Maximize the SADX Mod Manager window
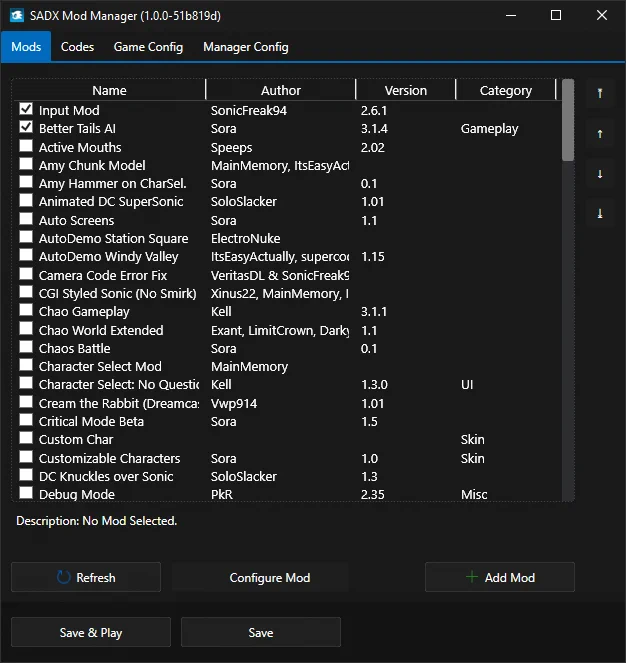Screen dimensions: 626x663 [556, 15]
